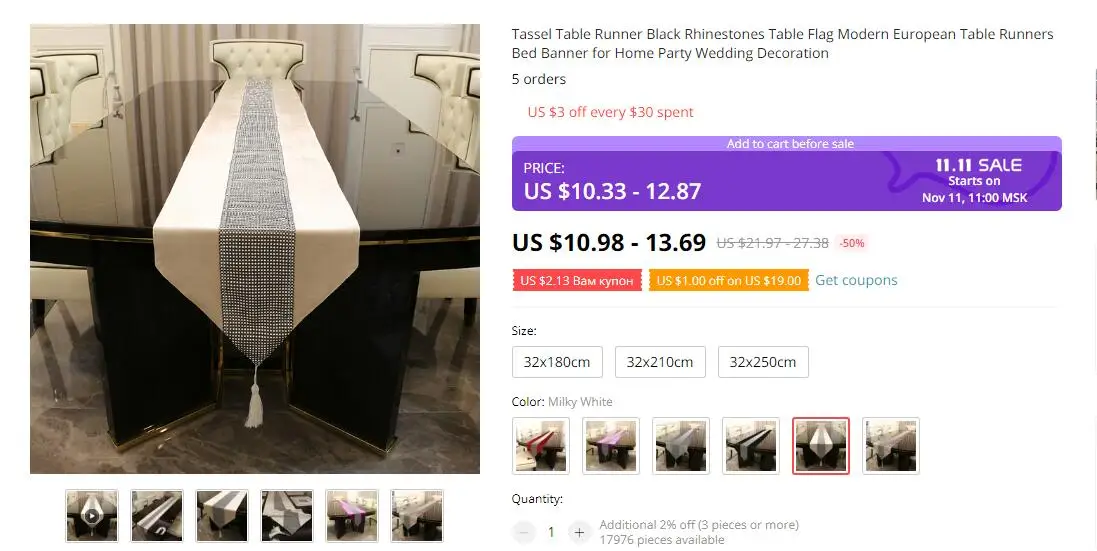Pick the last color swatch in row
Image resolution: width=1097 pixels, height=551 pixels.
pos(891,446)
